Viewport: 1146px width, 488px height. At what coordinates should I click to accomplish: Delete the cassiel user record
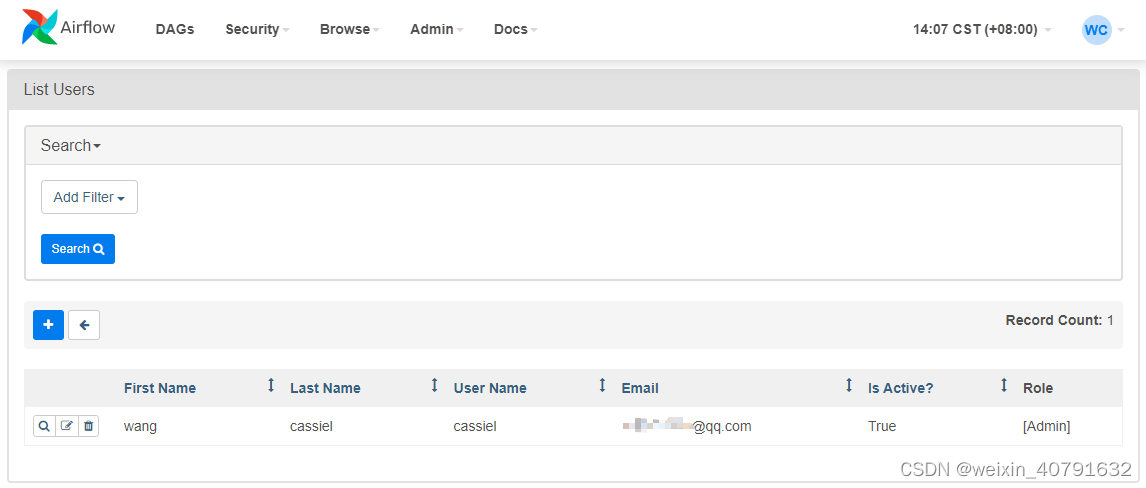(88, 426)
